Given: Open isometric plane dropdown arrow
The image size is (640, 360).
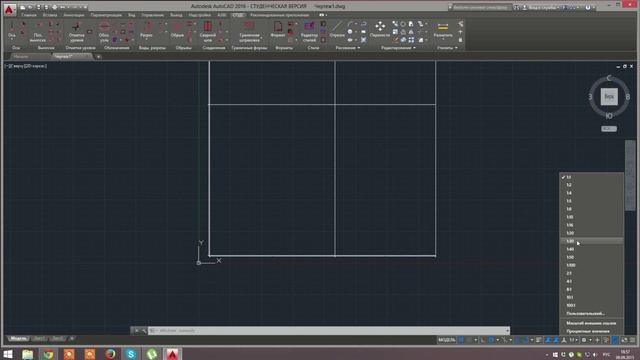Looking at the screenshot, I should click(x=511, y=340).
